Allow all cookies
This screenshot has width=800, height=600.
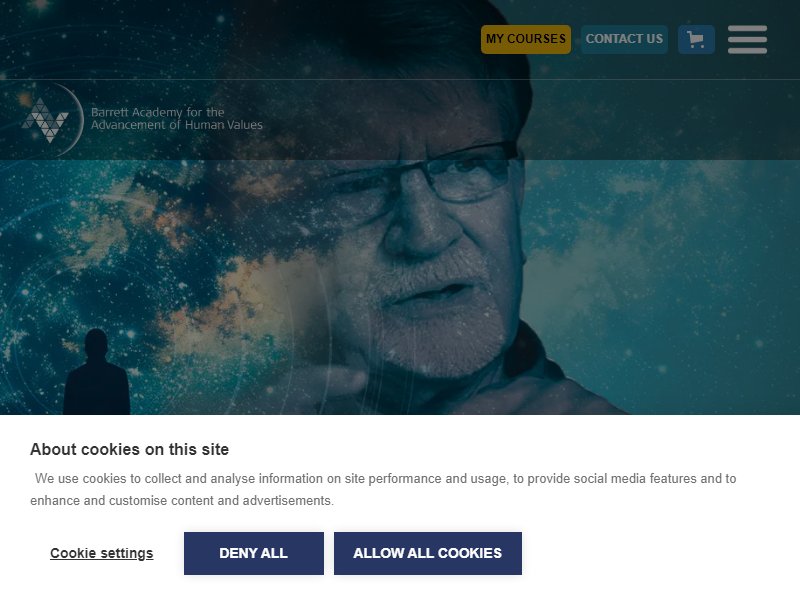[x=428, y=553]
